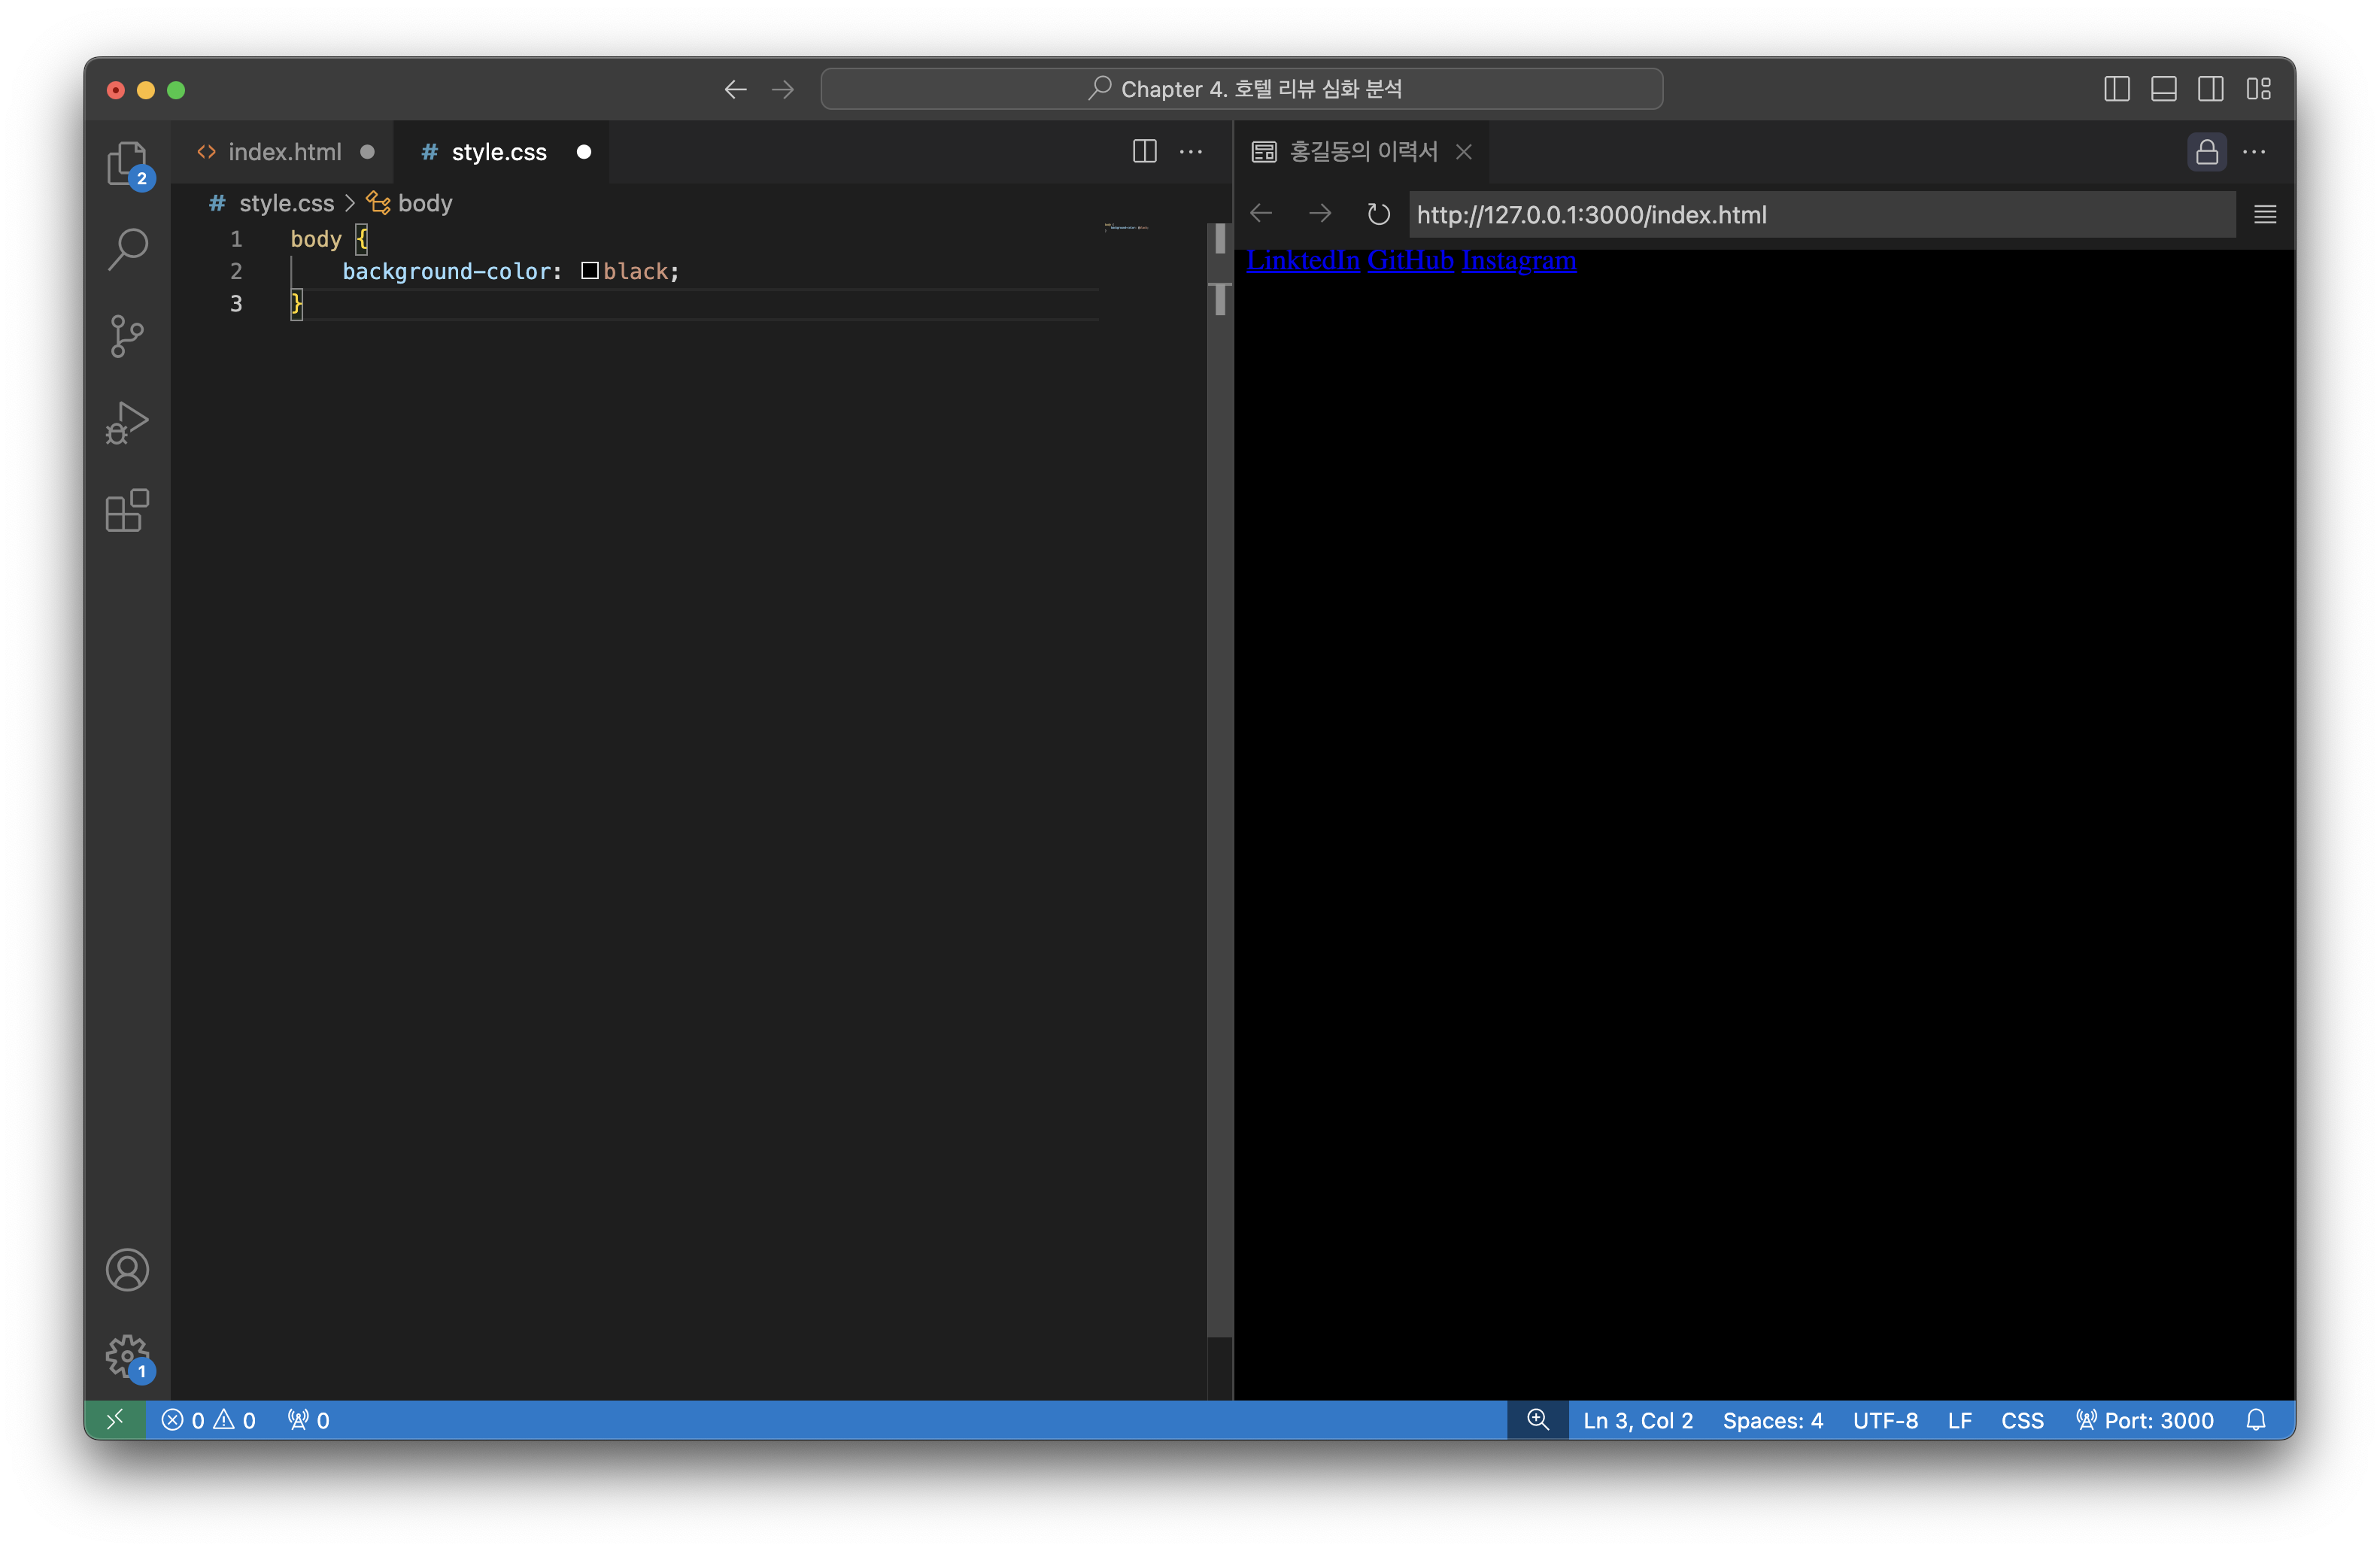Click the black color swatch in code
The image size is (2380, 1551).
pos(590,271)
